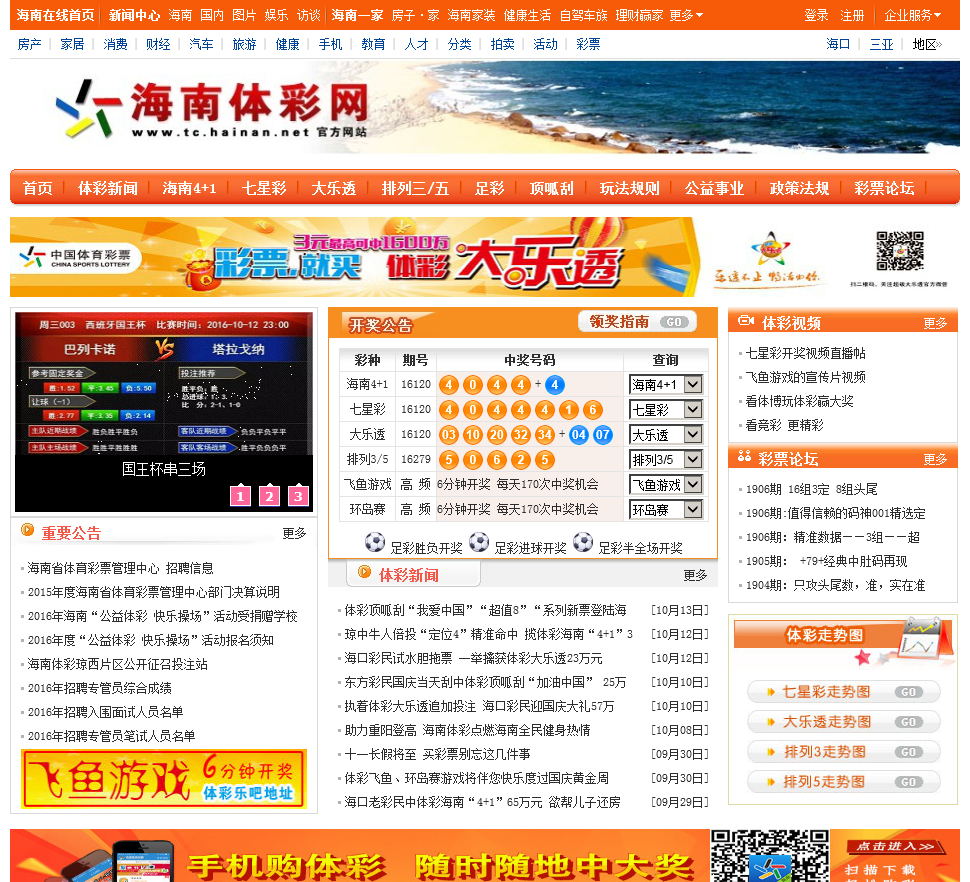The image size is (970, 882).
Task: Open the 飞鱼游戏 query dropdown
Action: [x=666, y=485]
